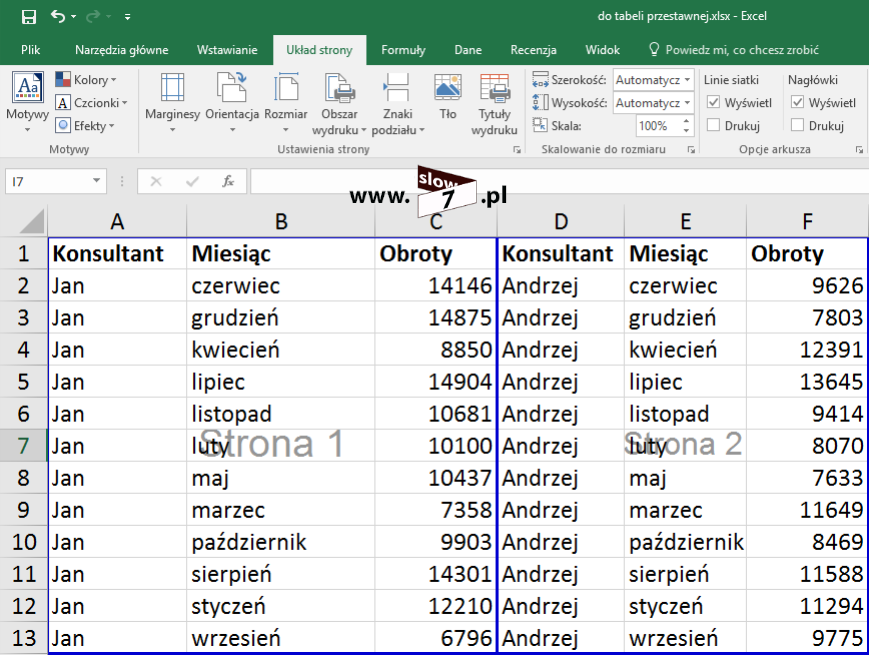
Task: Open Opcje arkusza dialog launcher
Action: [x=859, y=150]
